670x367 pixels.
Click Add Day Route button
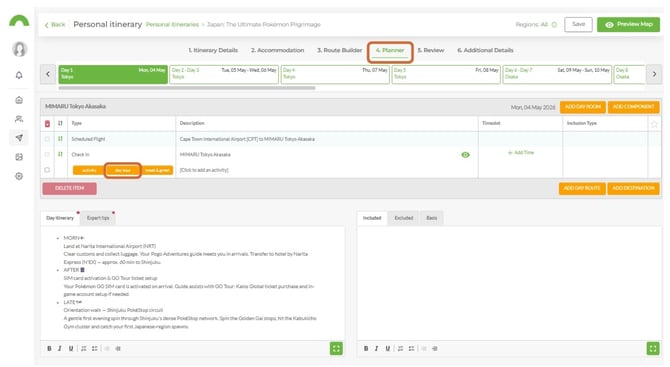(582, 188)
